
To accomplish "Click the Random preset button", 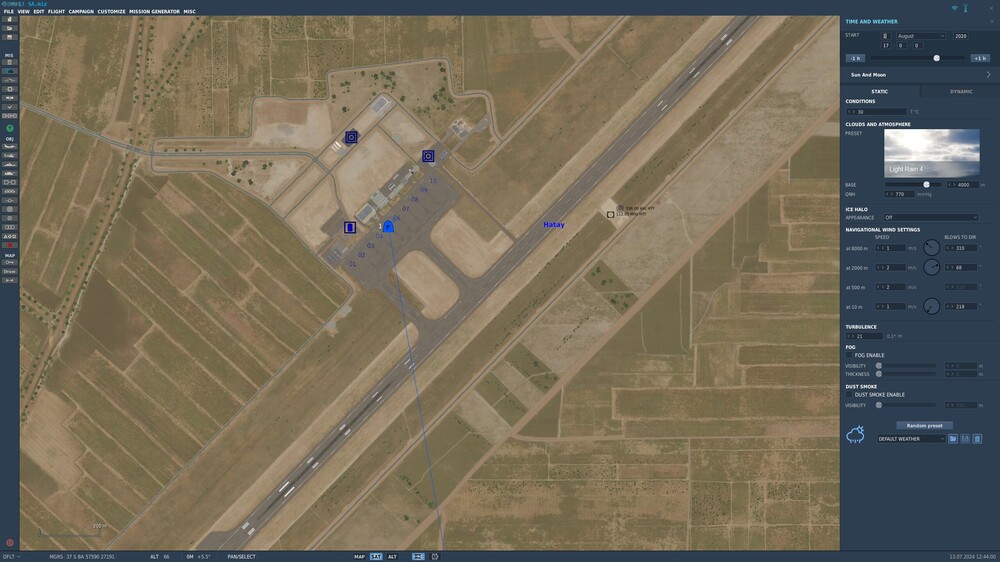I will coord(924,425).
